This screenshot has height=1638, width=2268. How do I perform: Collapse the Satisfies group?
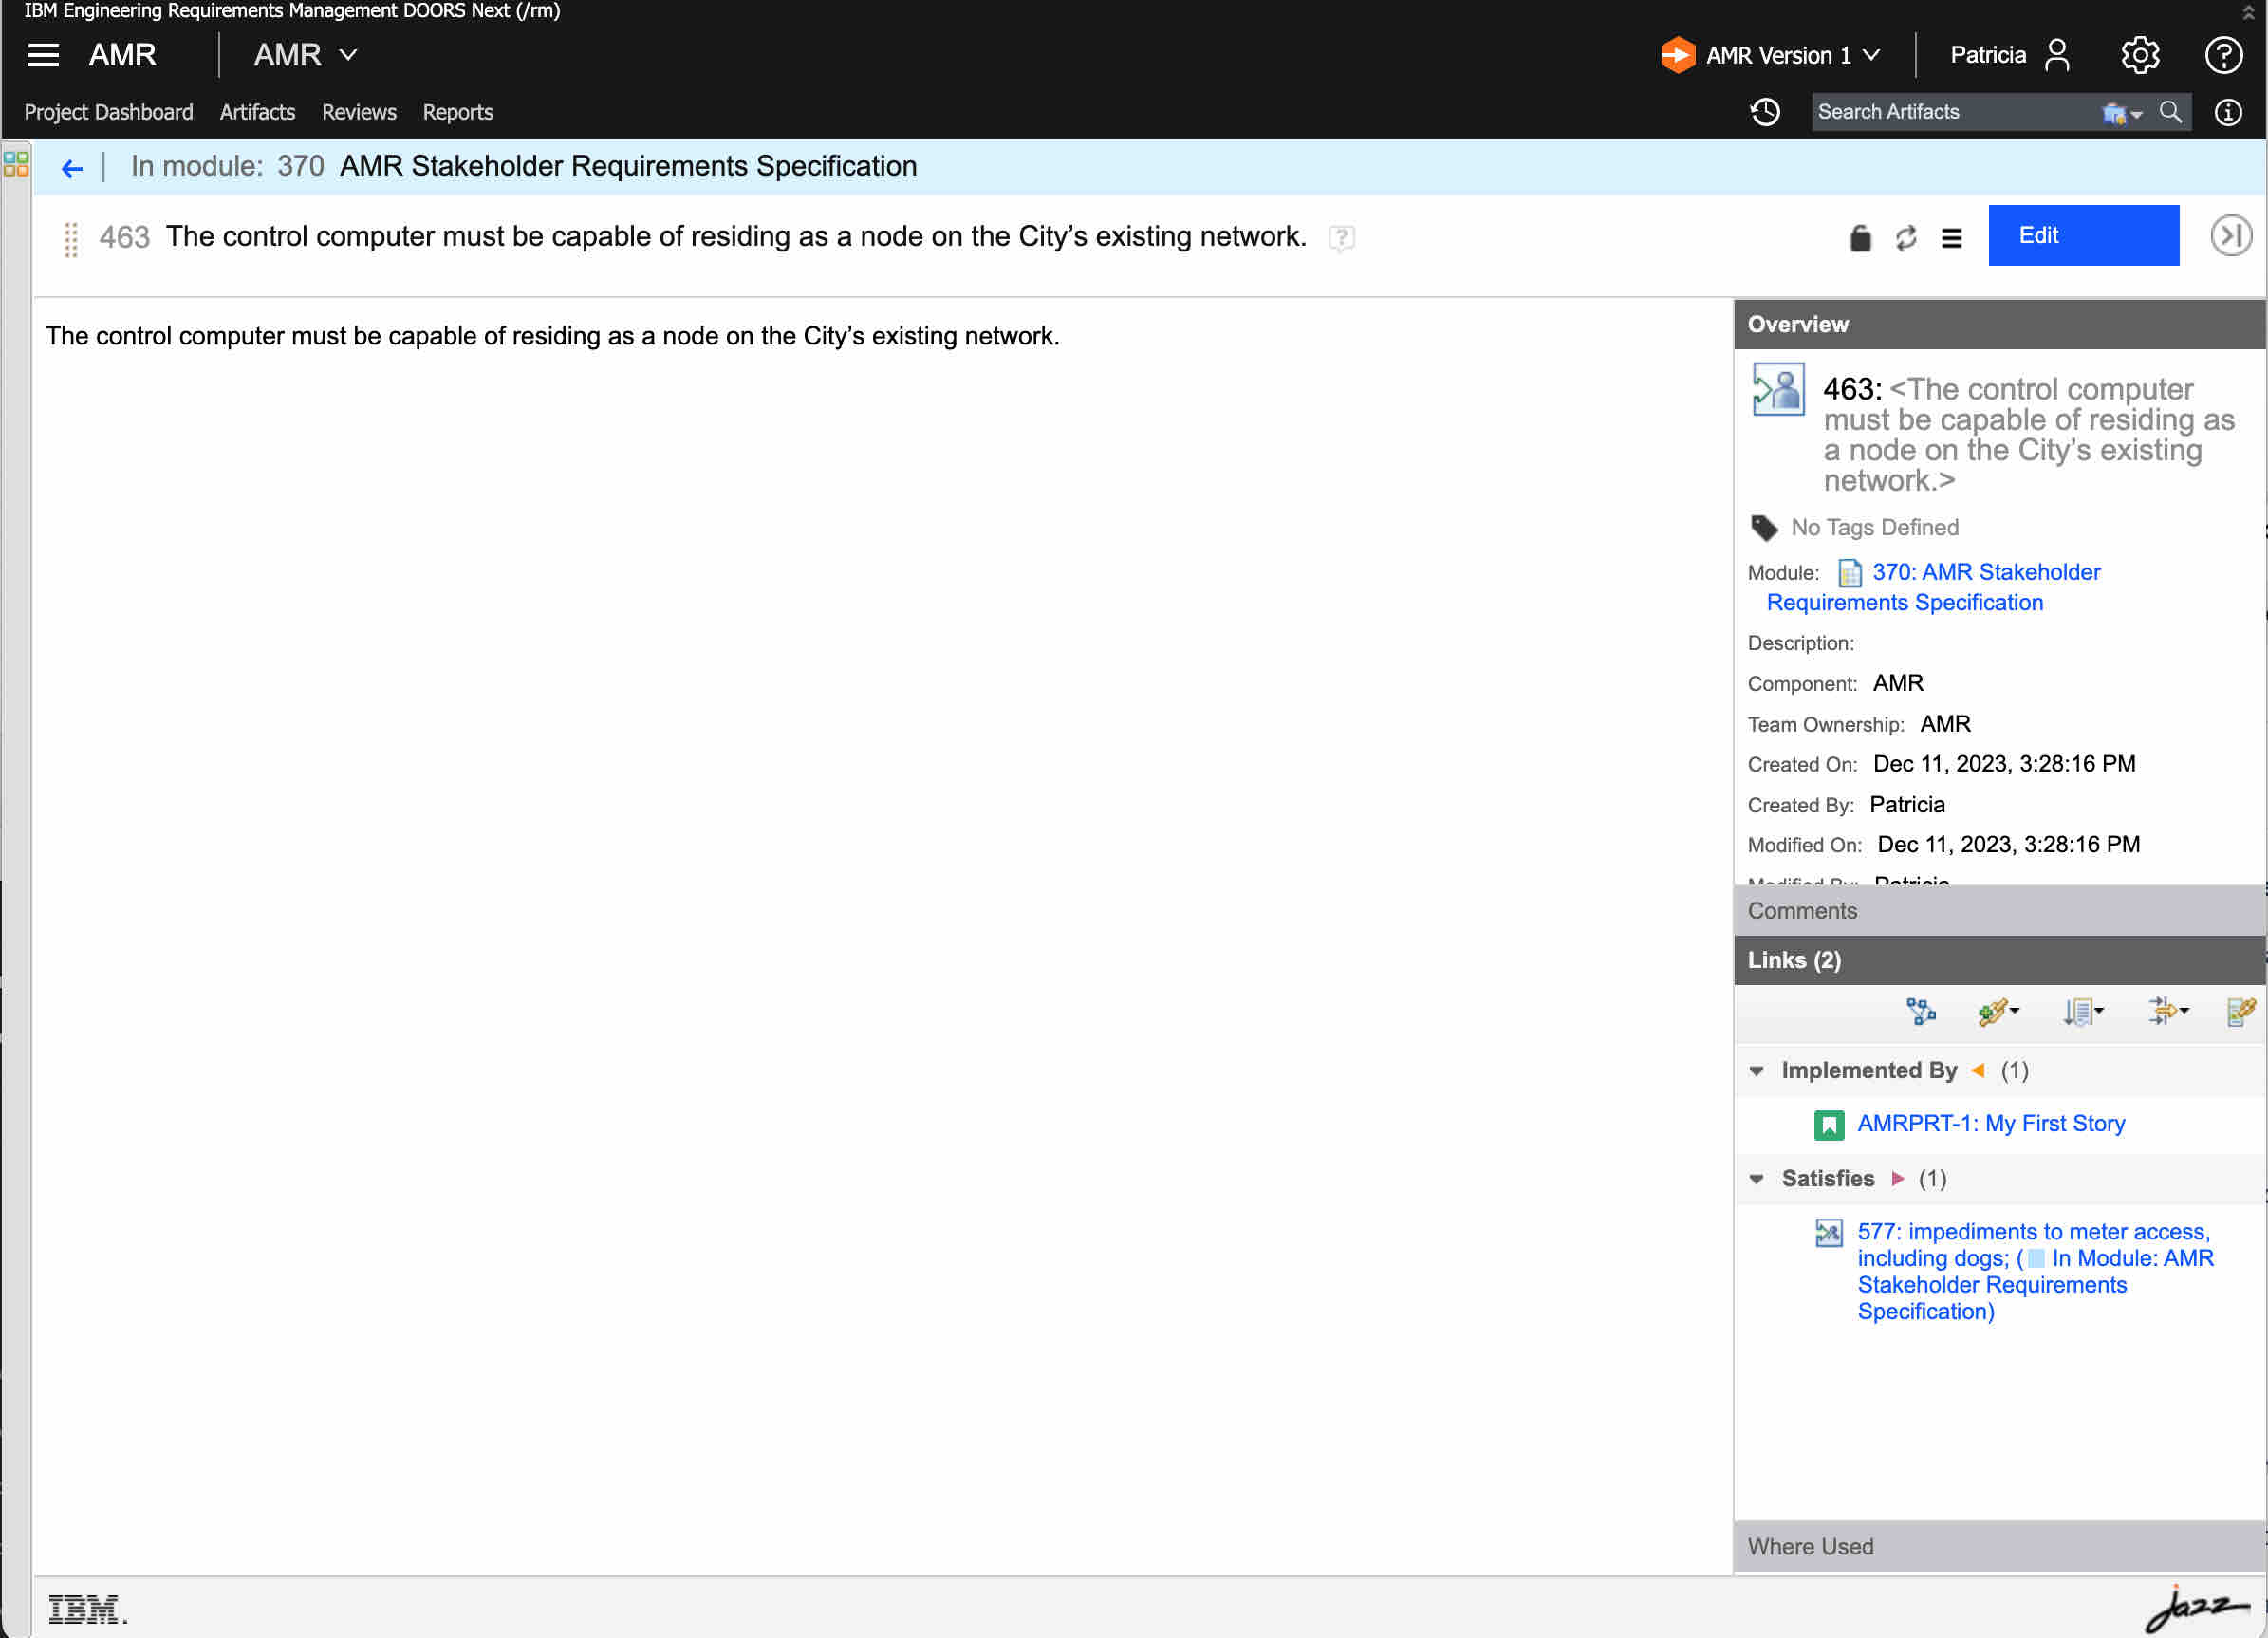[1756, 1179]
